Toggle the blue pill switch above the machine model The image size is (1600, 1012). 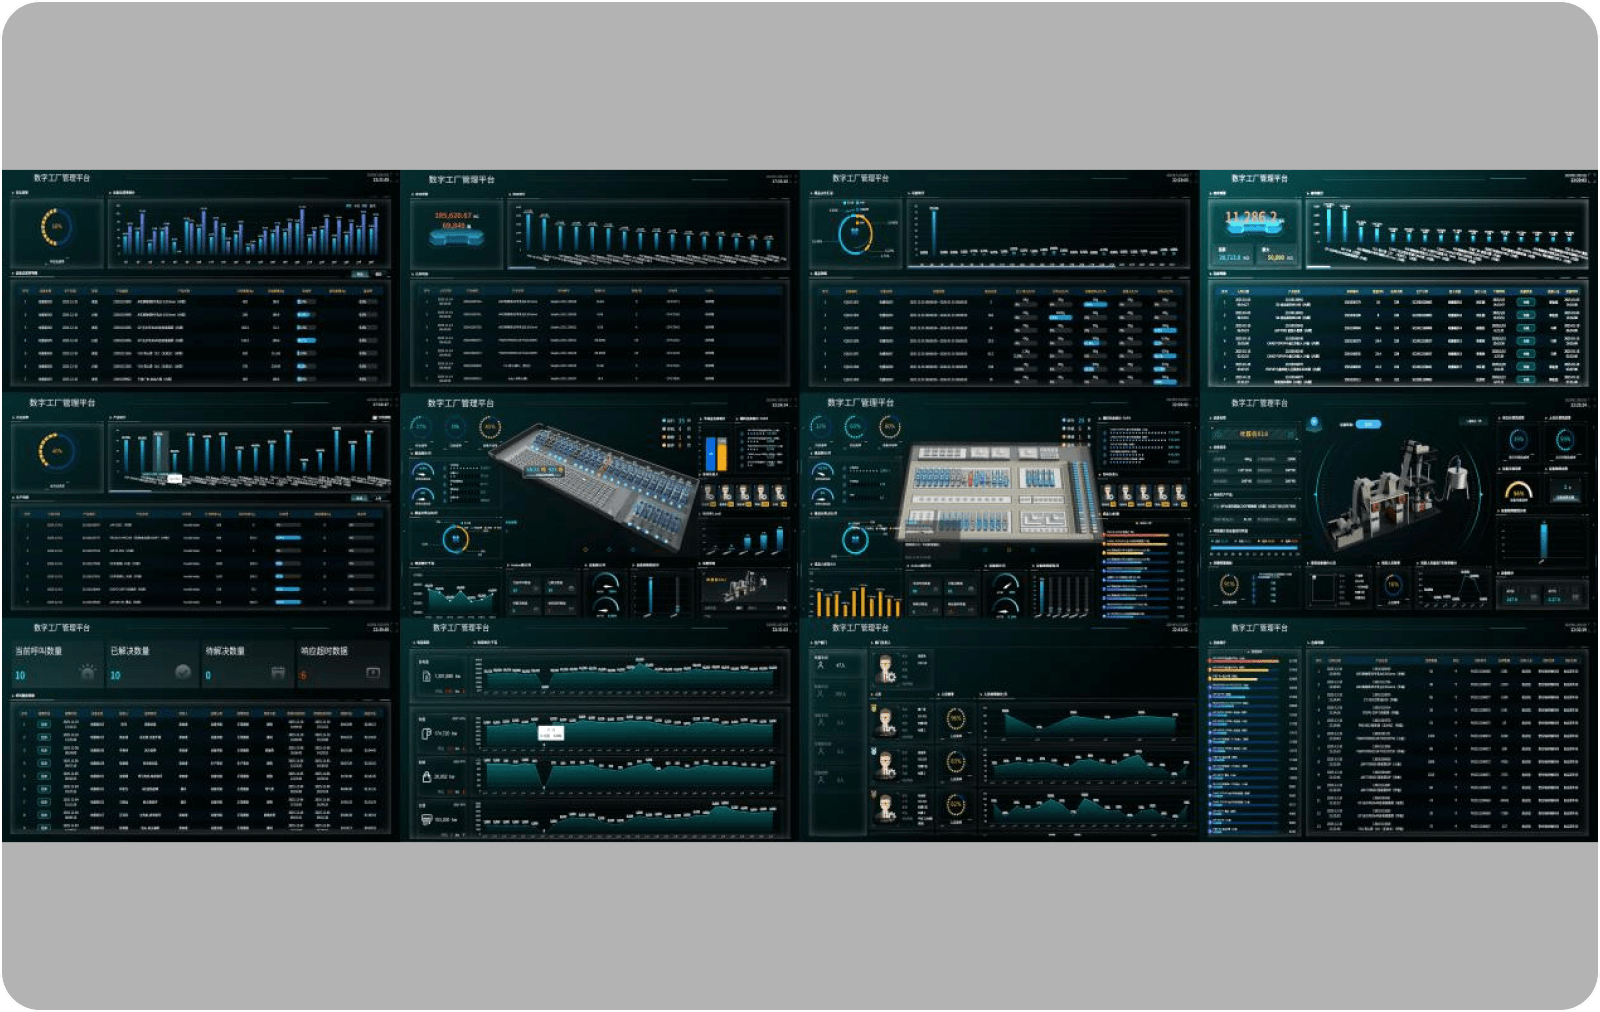(x=1367, y=424)
